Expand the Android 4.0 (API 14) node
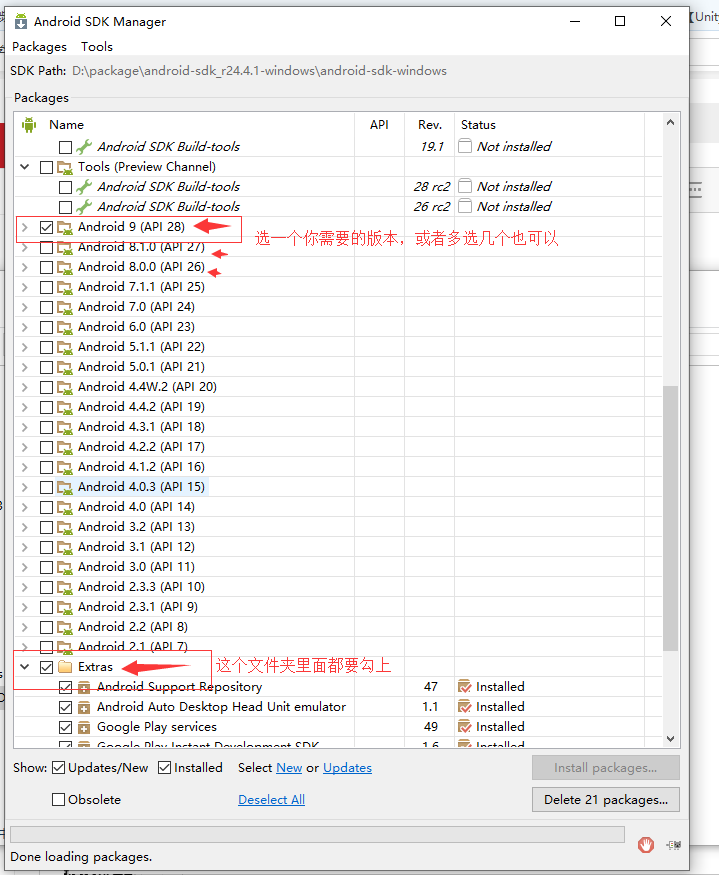Viewport: 719px width, 875px height. tap(25, 507)
